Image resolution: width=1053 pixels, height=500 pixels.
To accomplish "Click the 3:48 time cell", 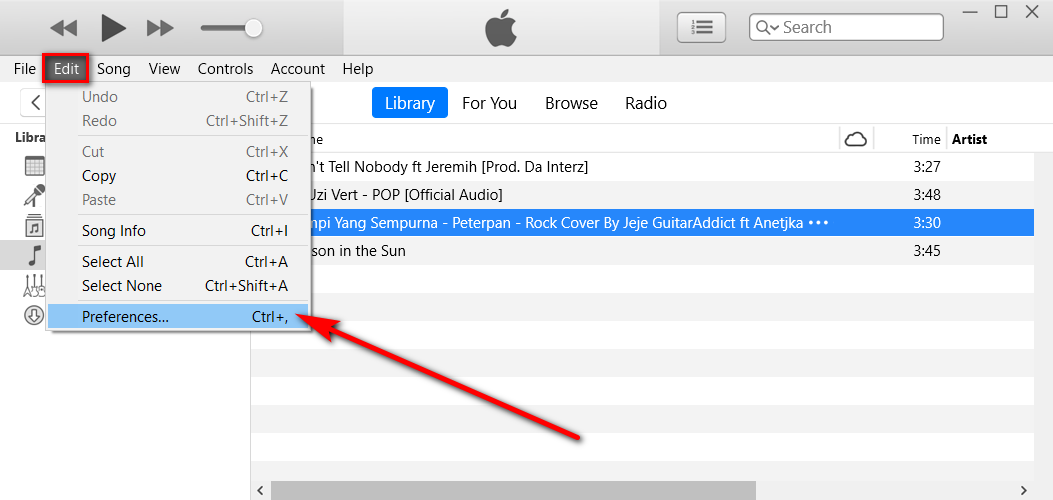I will coord(927,195).
